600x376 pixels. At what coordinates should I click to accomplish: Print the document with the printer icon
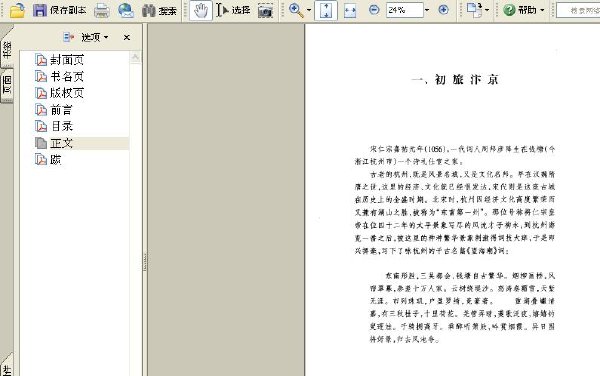click(x=102, y=10)
